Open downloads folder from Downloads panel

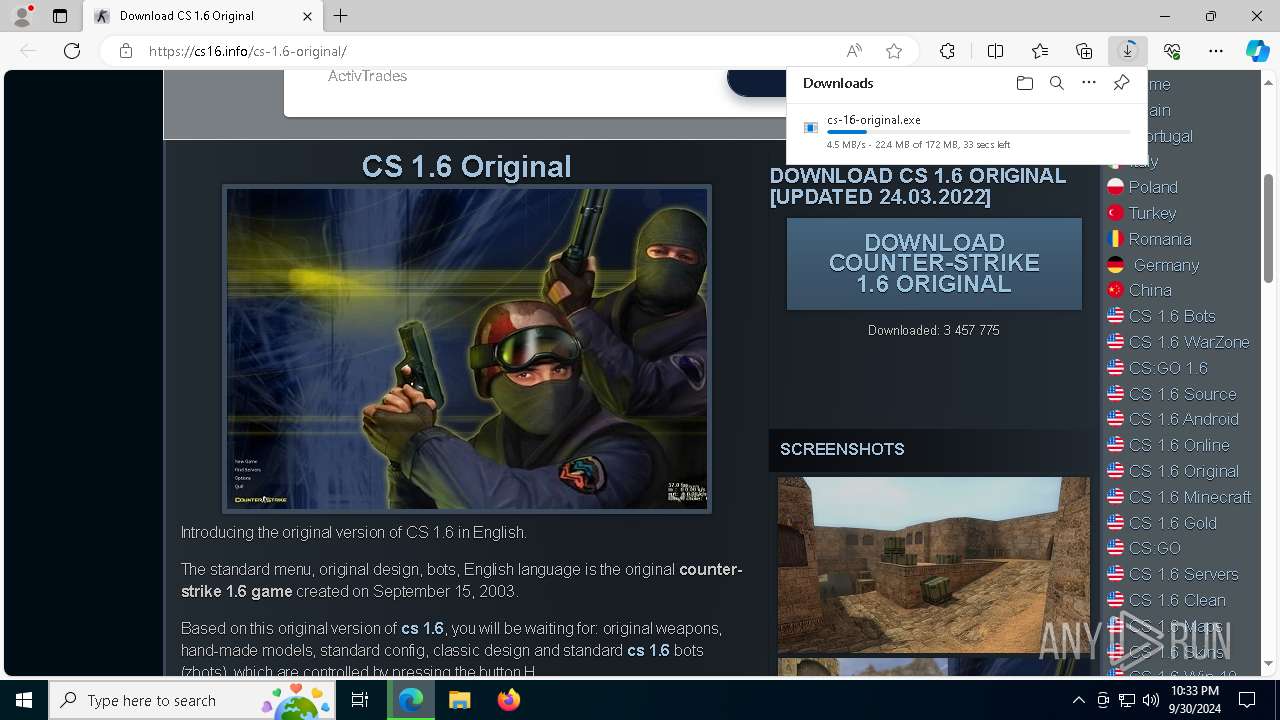click(1024, 83)
